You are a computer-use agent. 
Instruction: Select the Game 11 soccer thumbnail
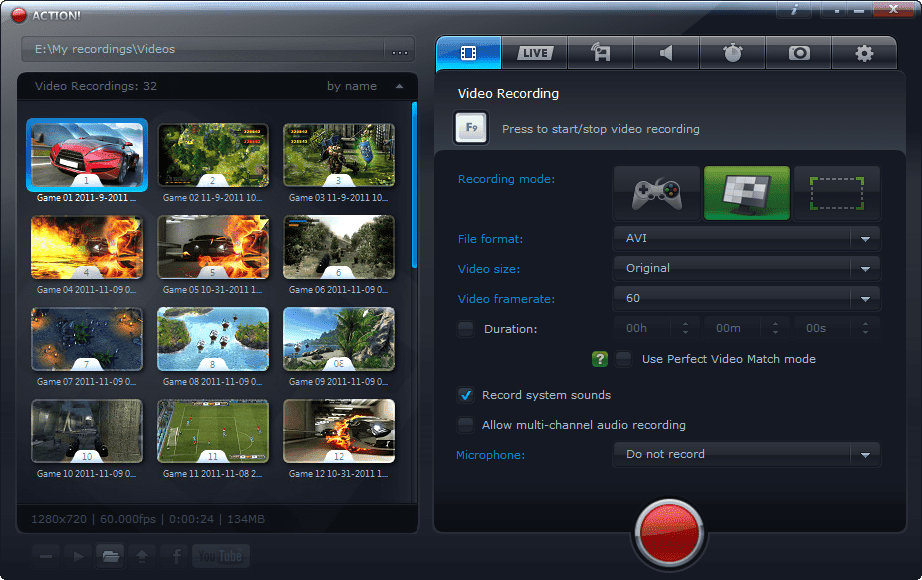pos(213,431)
